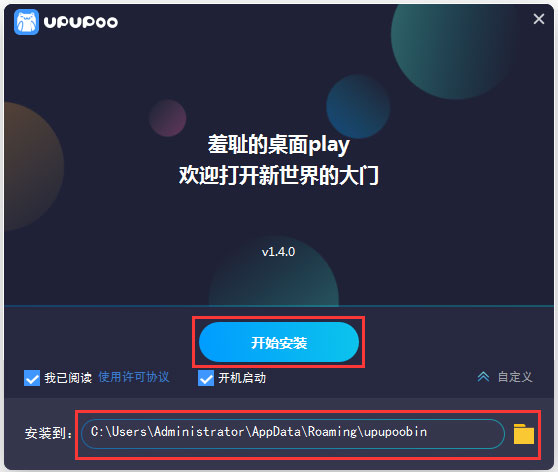
Task: Click inside the install path field
Action: pyautogui.click(x=293, y=434)
